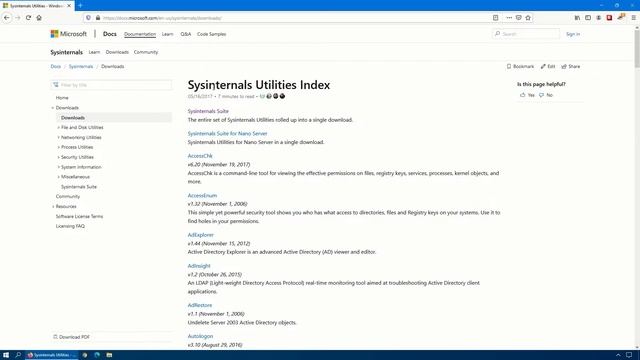Click the Share button
Image resolution: width=640 pixels, height=360 pixels.
571,67
